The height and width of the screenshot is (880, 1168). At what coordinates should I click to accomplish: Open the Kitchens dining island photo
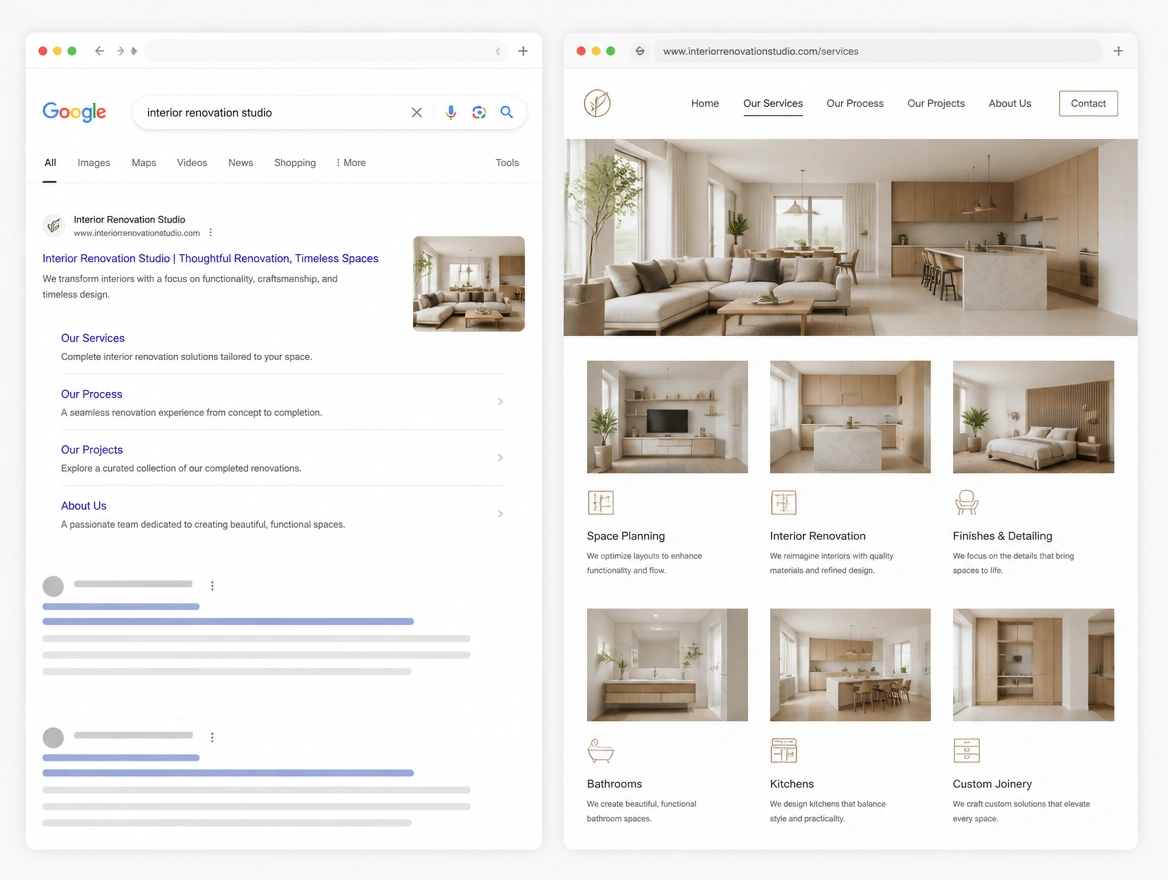point(850,665)
